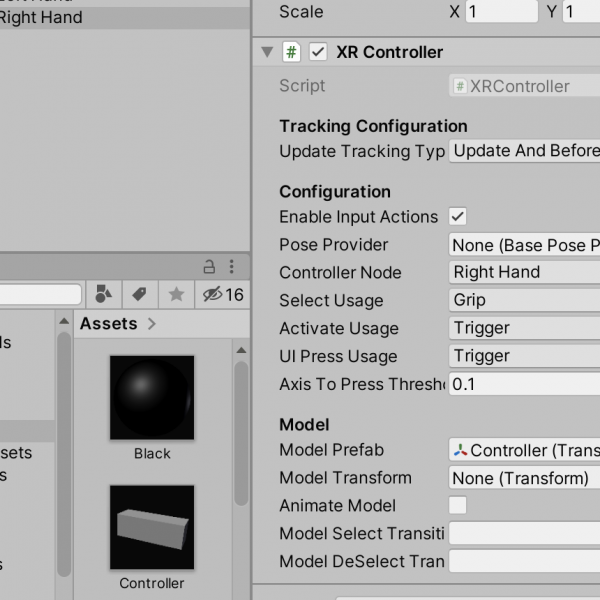The image size is (600, 600).
Task: Click the XR Controller script hash icon
Action: pyautogui.click(x=292, y=52)
